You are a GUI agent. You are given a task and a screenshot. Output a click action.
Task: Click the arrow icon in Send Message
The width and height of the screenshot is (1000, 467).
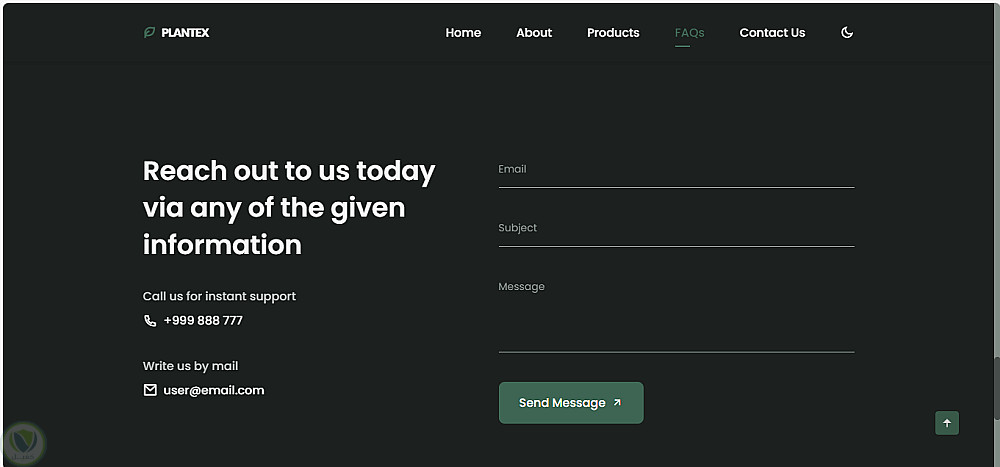click(617, 403)
